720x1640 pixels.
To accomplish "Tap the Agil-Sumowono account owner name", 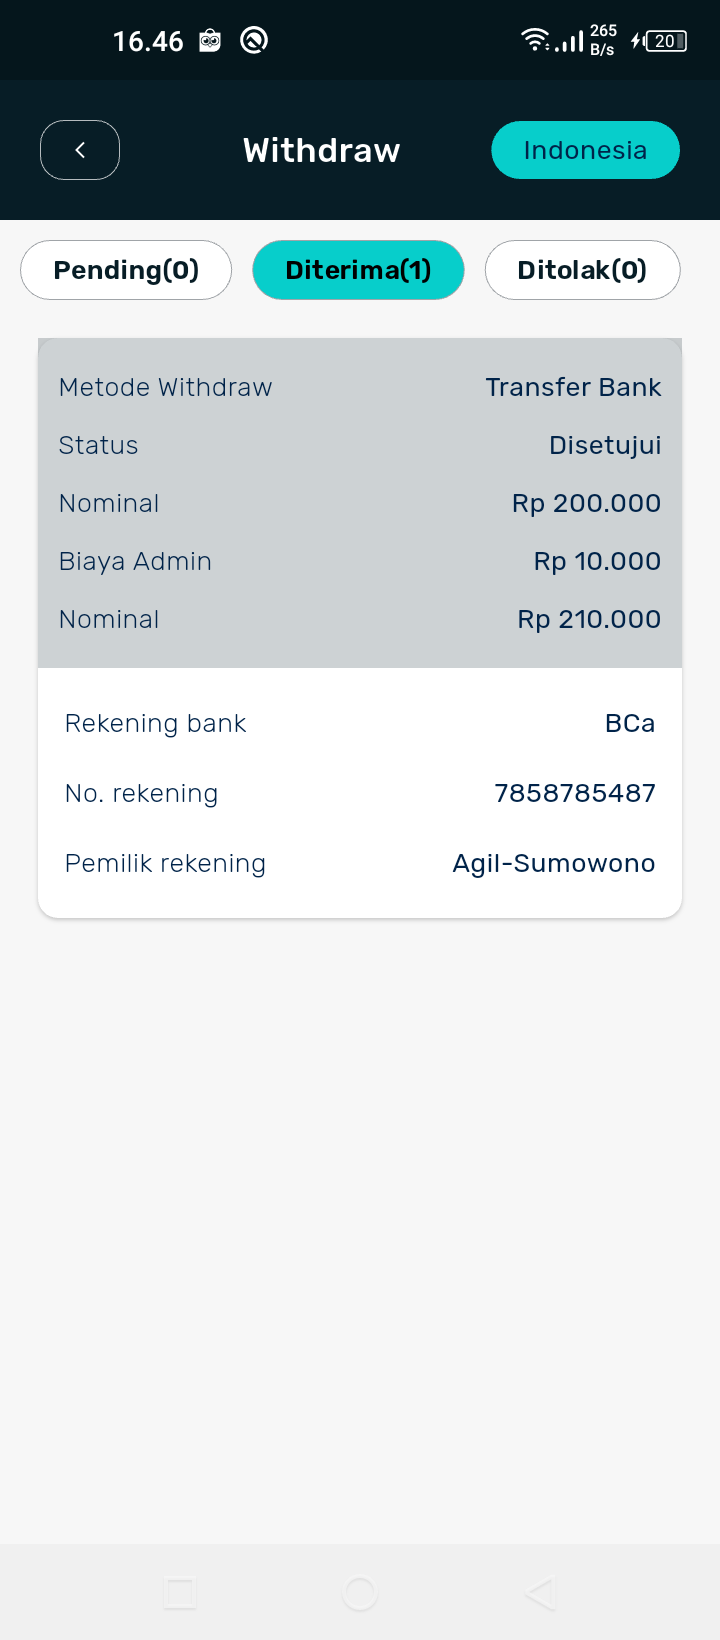I will [554, 863].
